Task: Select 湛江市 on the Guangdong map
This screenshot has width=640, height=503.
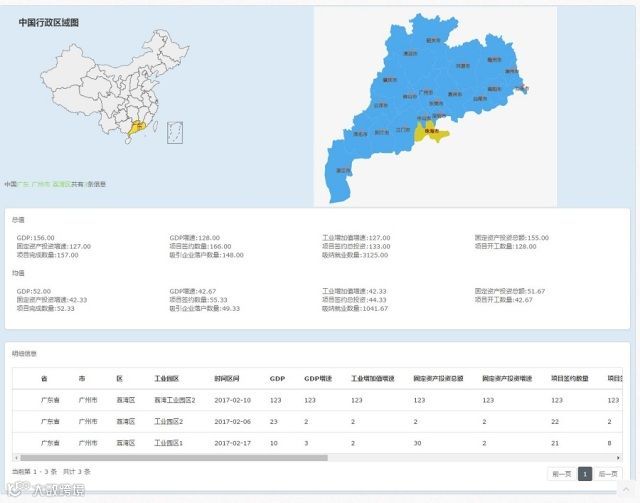Action: click(343, 170)
